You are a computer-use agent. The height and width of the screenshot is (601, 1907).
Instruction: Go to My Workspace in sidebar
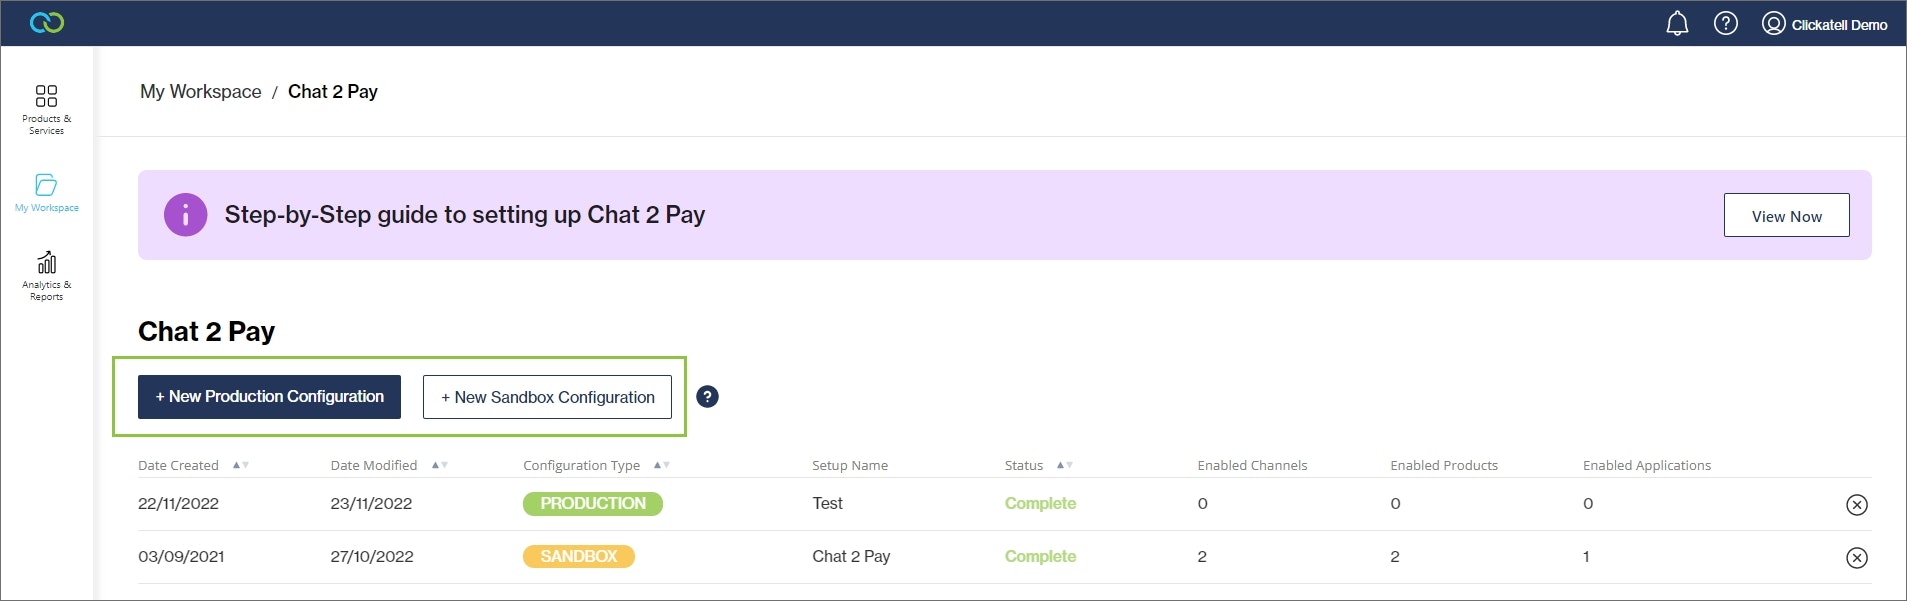tap(46, 193)
